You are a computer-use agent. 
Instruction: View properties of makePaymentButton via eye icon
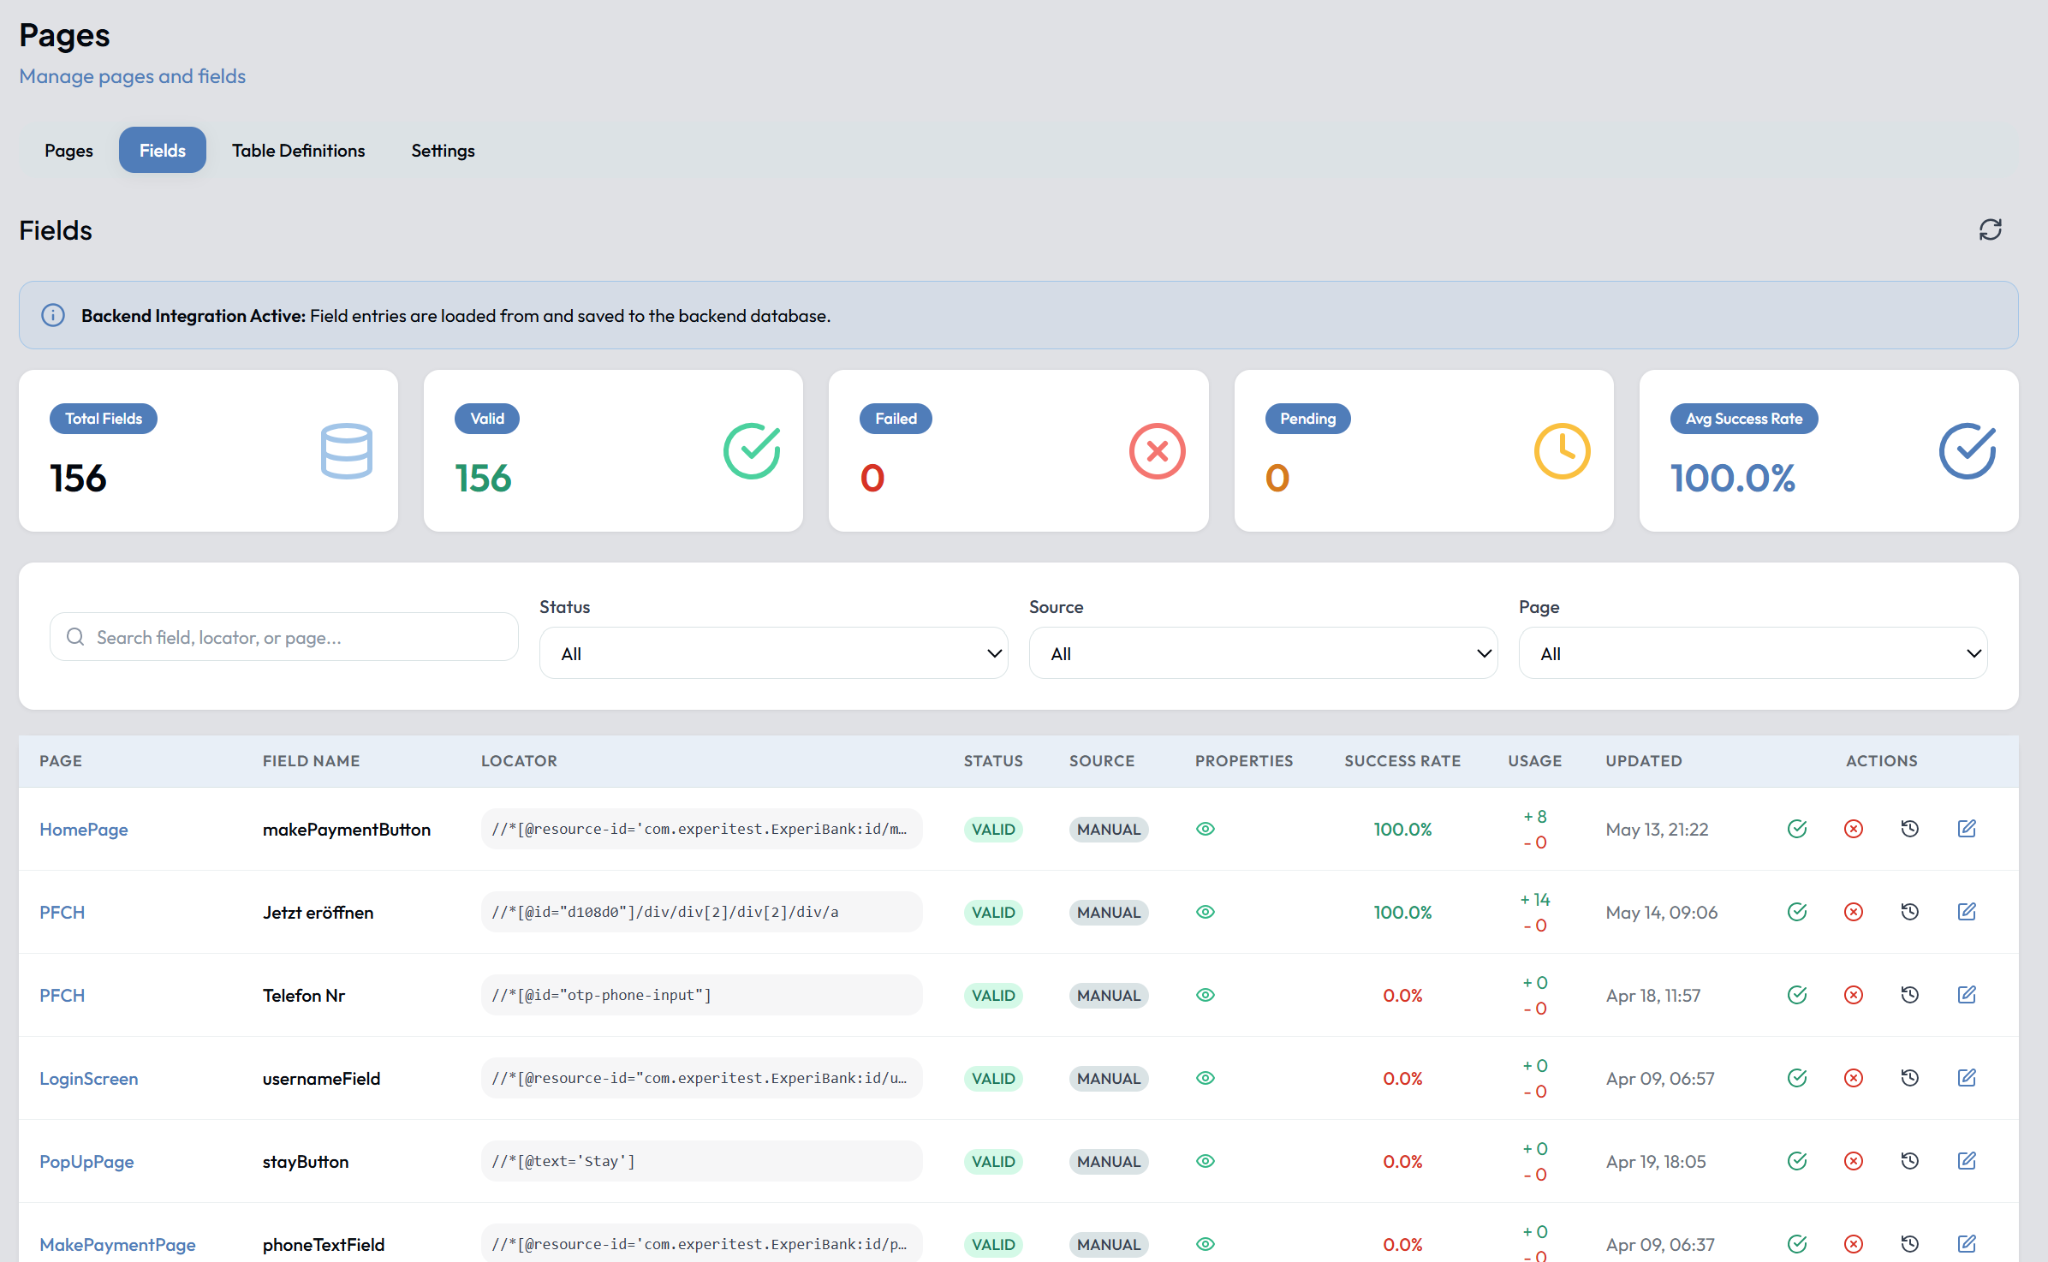(1205, 829)
